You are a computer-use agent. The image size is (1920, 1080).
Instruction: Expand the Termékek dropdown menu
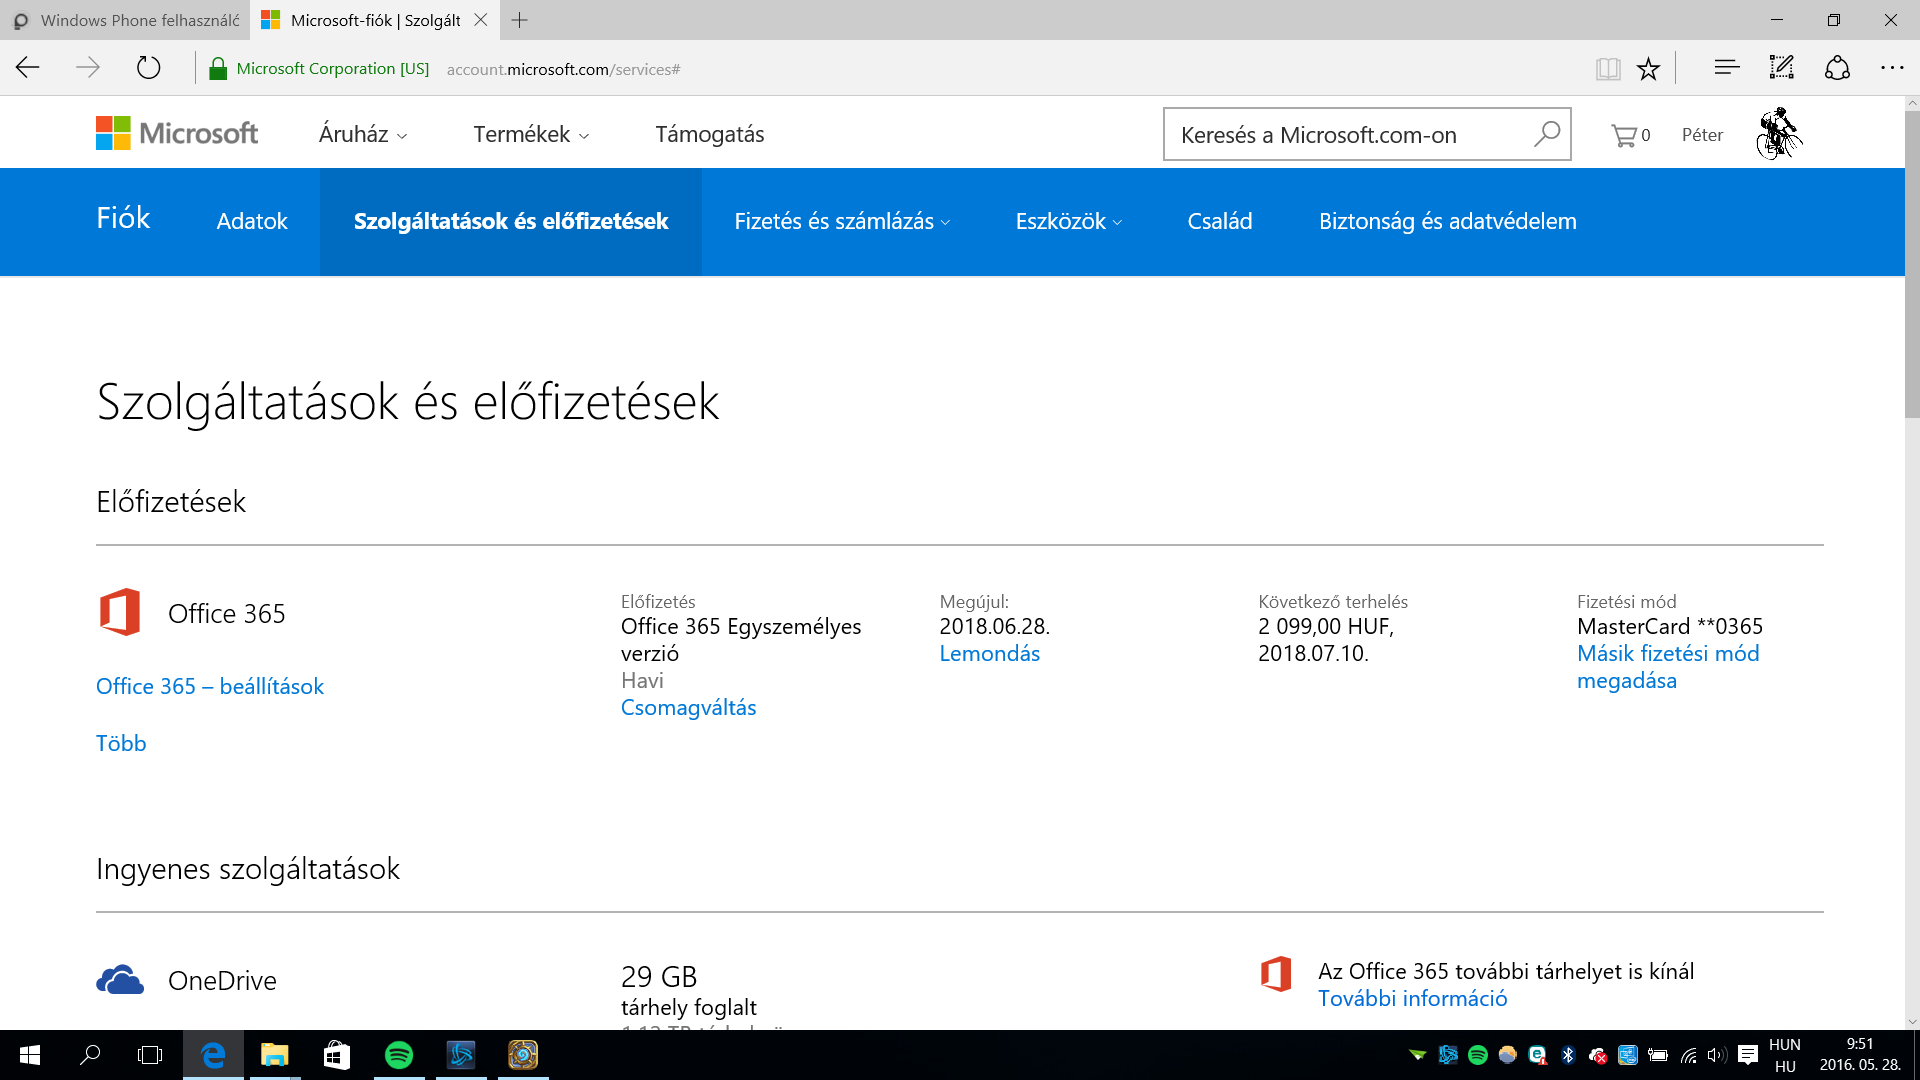[531, 134]
